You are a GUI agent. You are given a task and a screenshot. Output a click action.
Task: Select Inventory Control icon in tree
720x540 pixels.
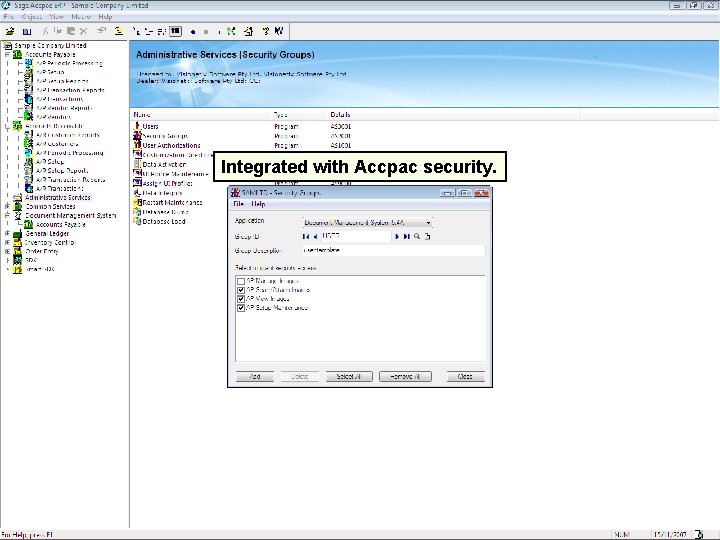tap(17, 242)
